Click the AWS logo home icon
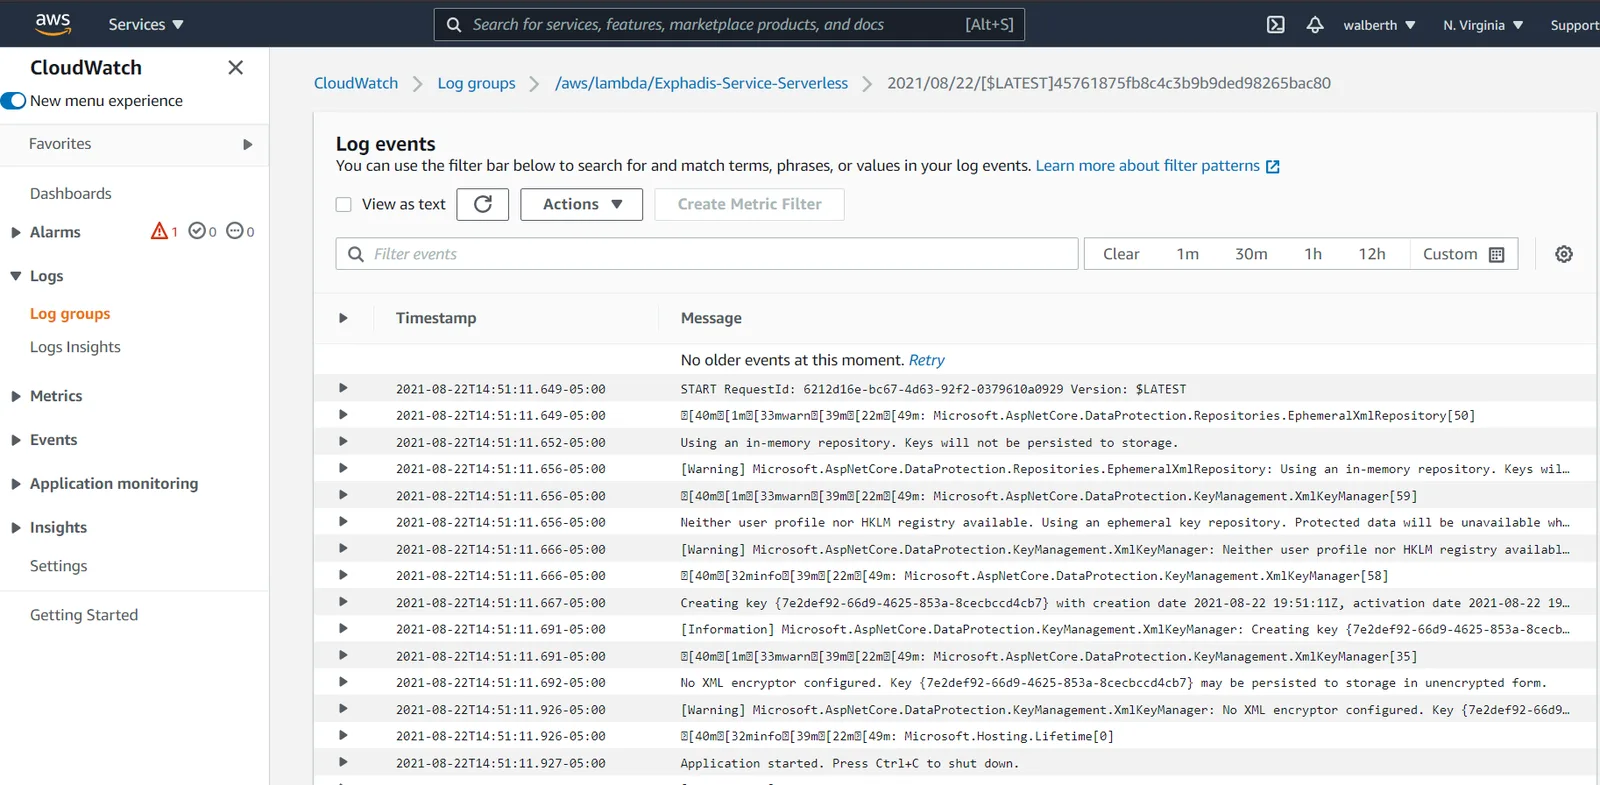The width and height of the screenshot is (1600, 785). (52, 24)
